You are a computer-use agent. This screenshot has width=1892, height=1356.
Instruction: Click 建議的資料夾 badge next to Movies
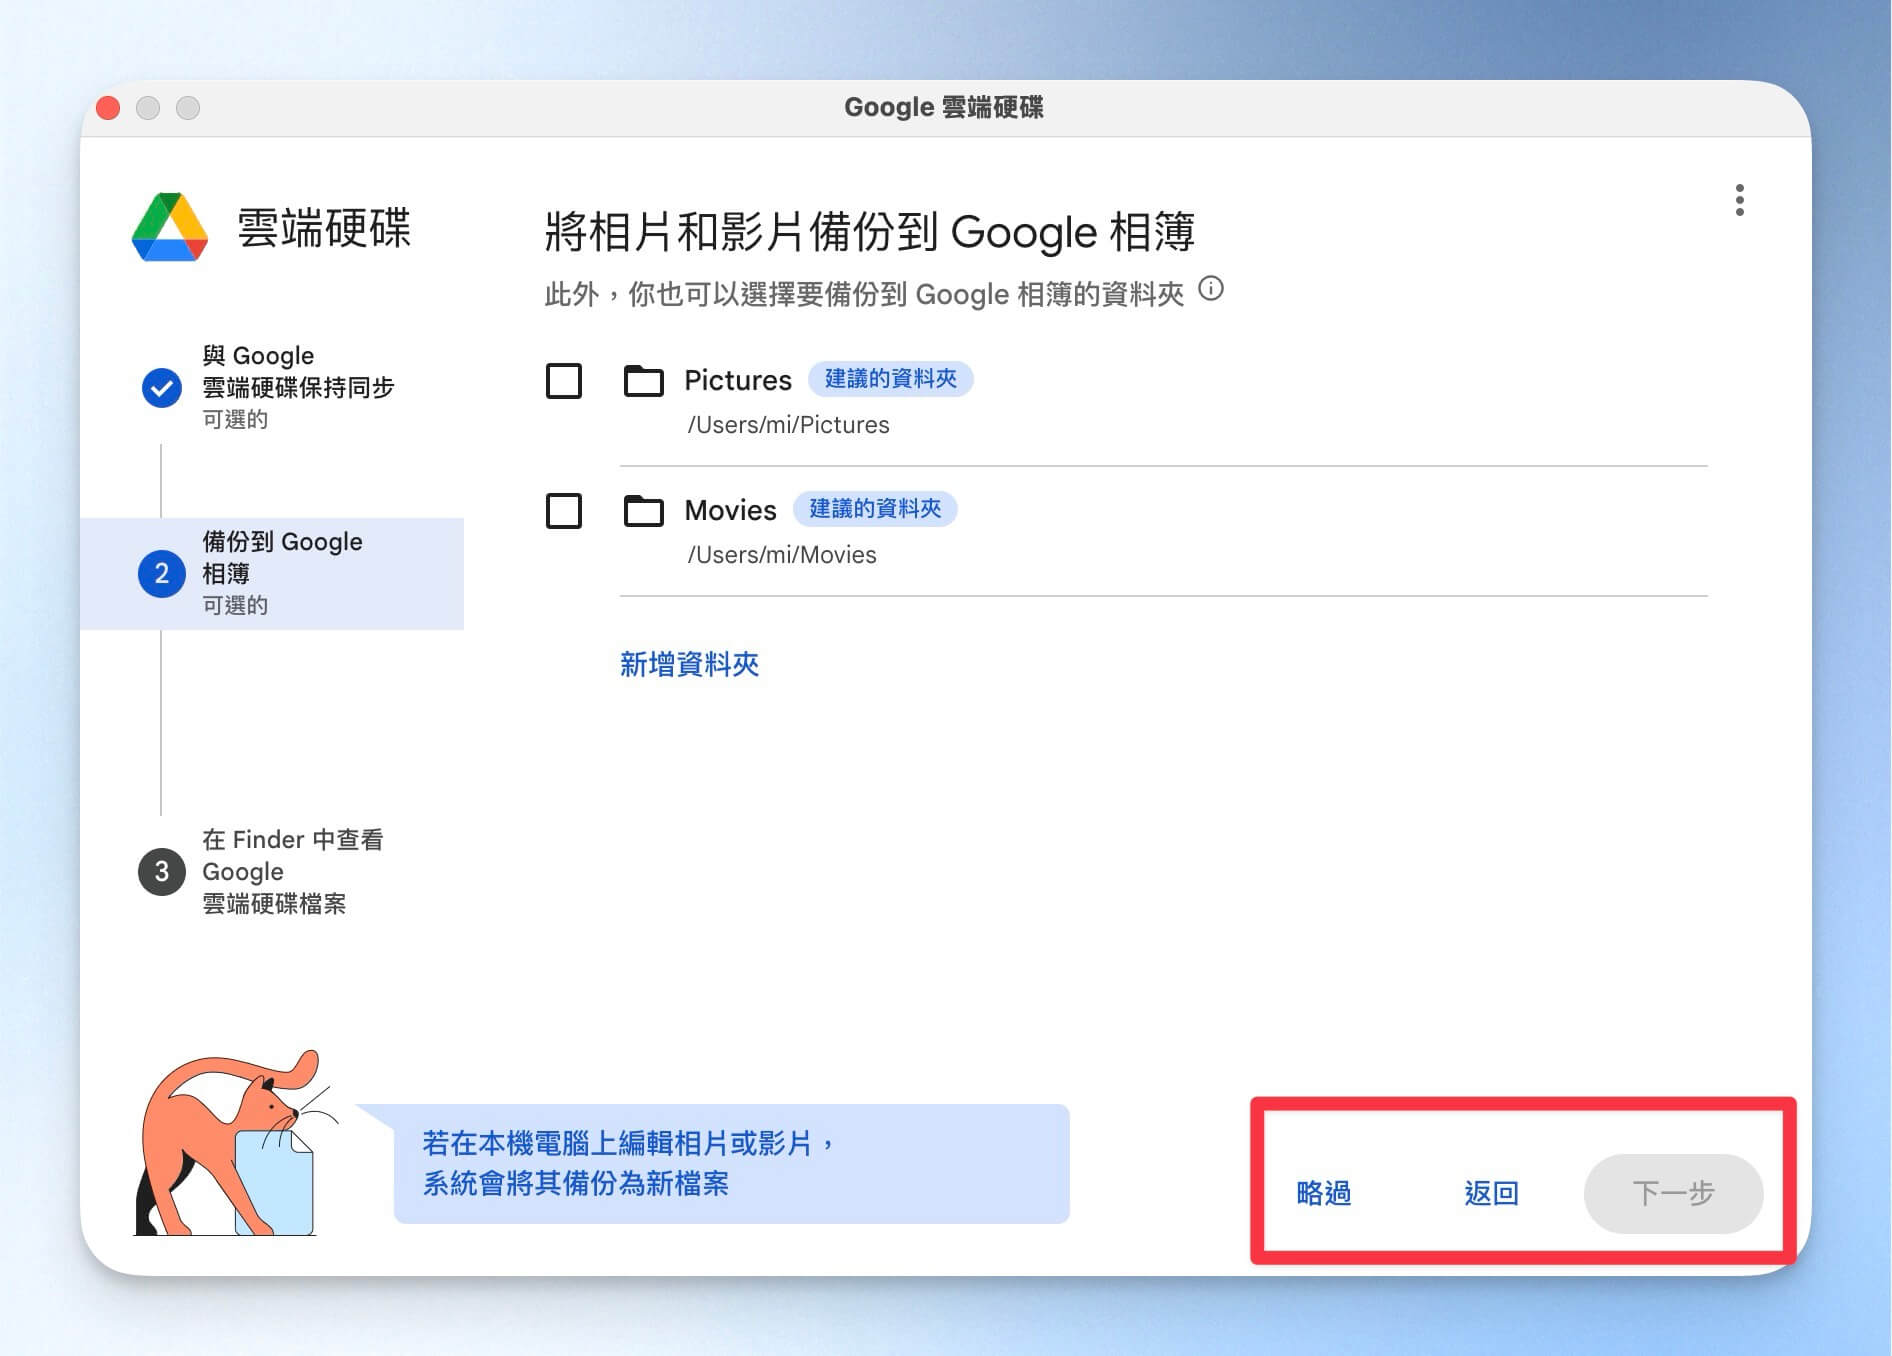[x=875, y=509]
